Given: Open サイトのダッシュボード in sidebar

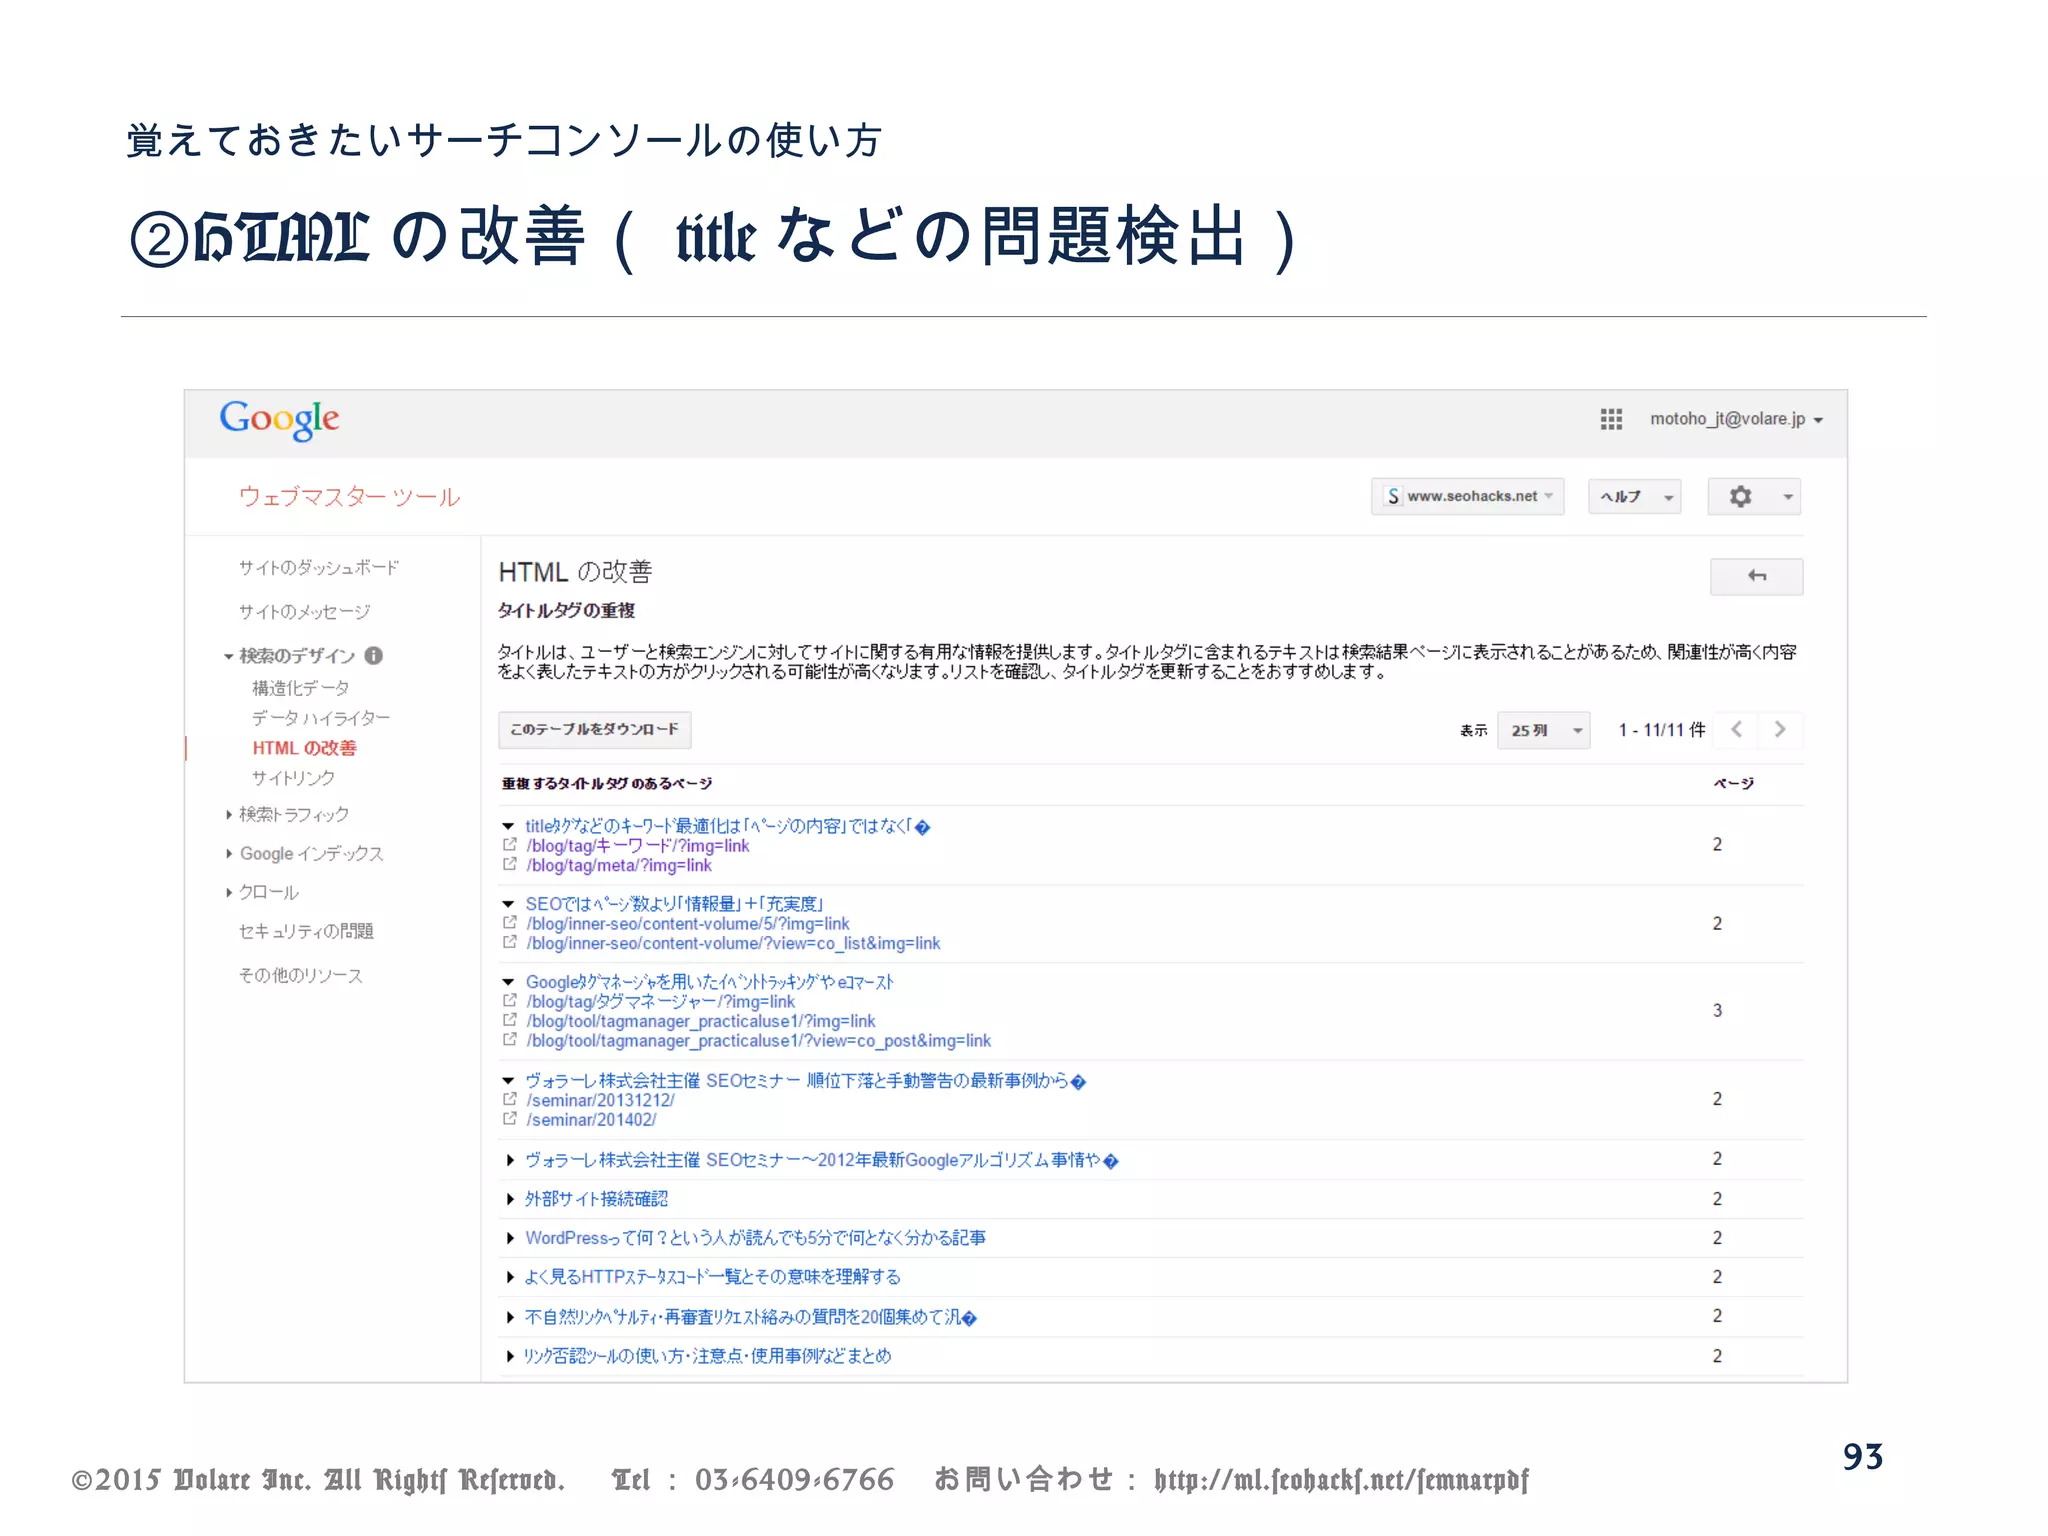Looking at the screenshot, I should click(x=318, y=567).
